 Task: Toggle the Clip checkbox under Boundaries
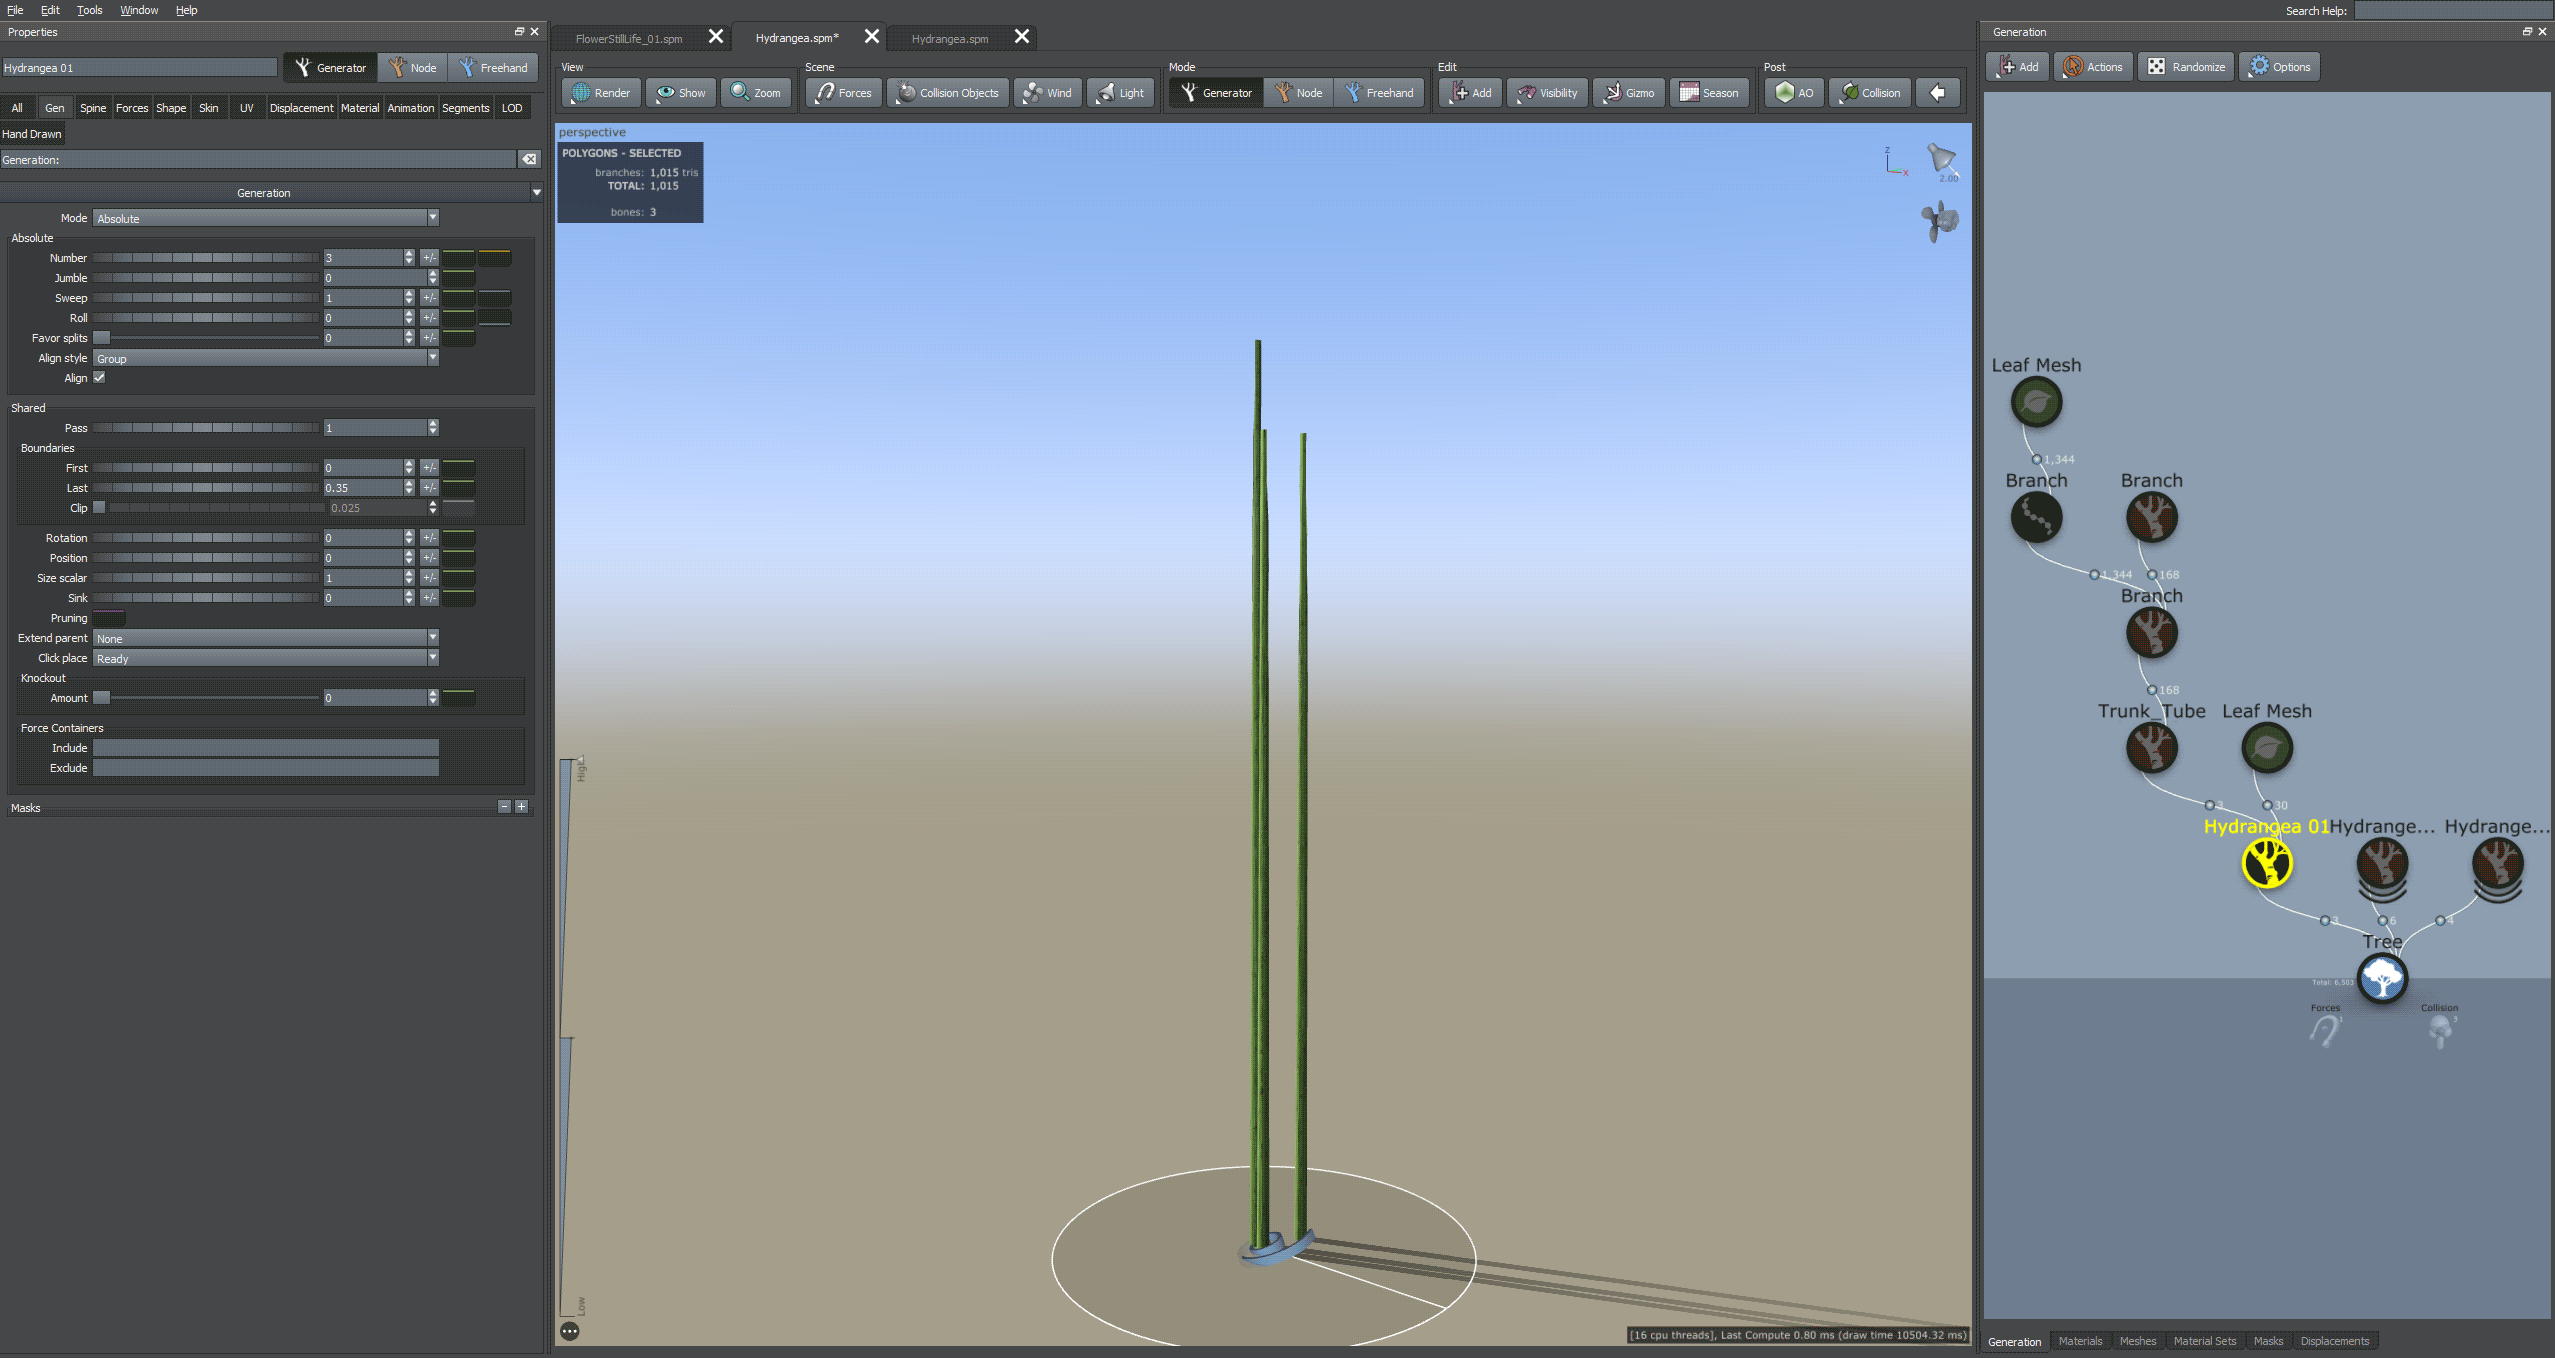click(99, 508)
